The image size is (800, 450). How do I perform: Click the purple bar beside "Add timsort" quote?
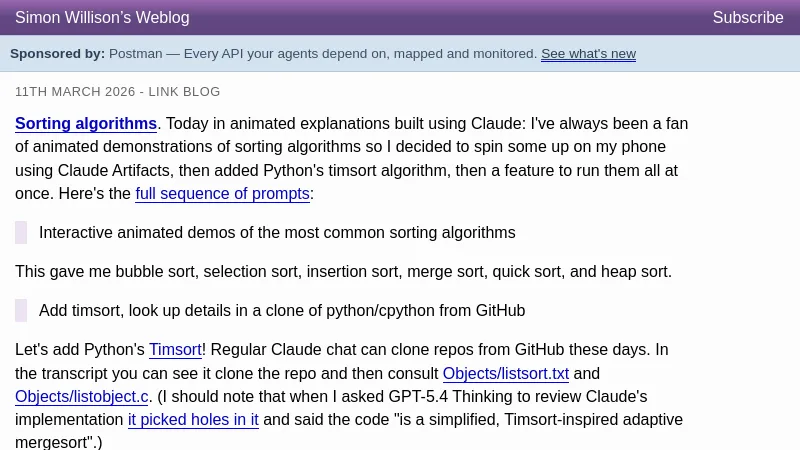21,311
